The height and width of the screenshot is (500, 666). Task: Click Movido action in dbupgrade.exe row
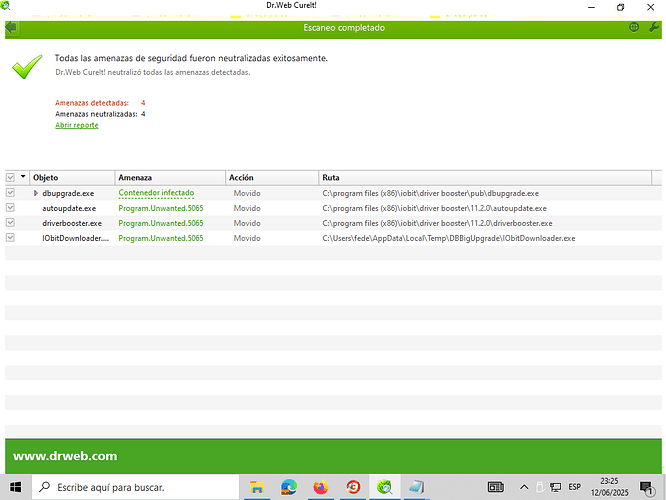pyautogui.click(x=247, y=193)
